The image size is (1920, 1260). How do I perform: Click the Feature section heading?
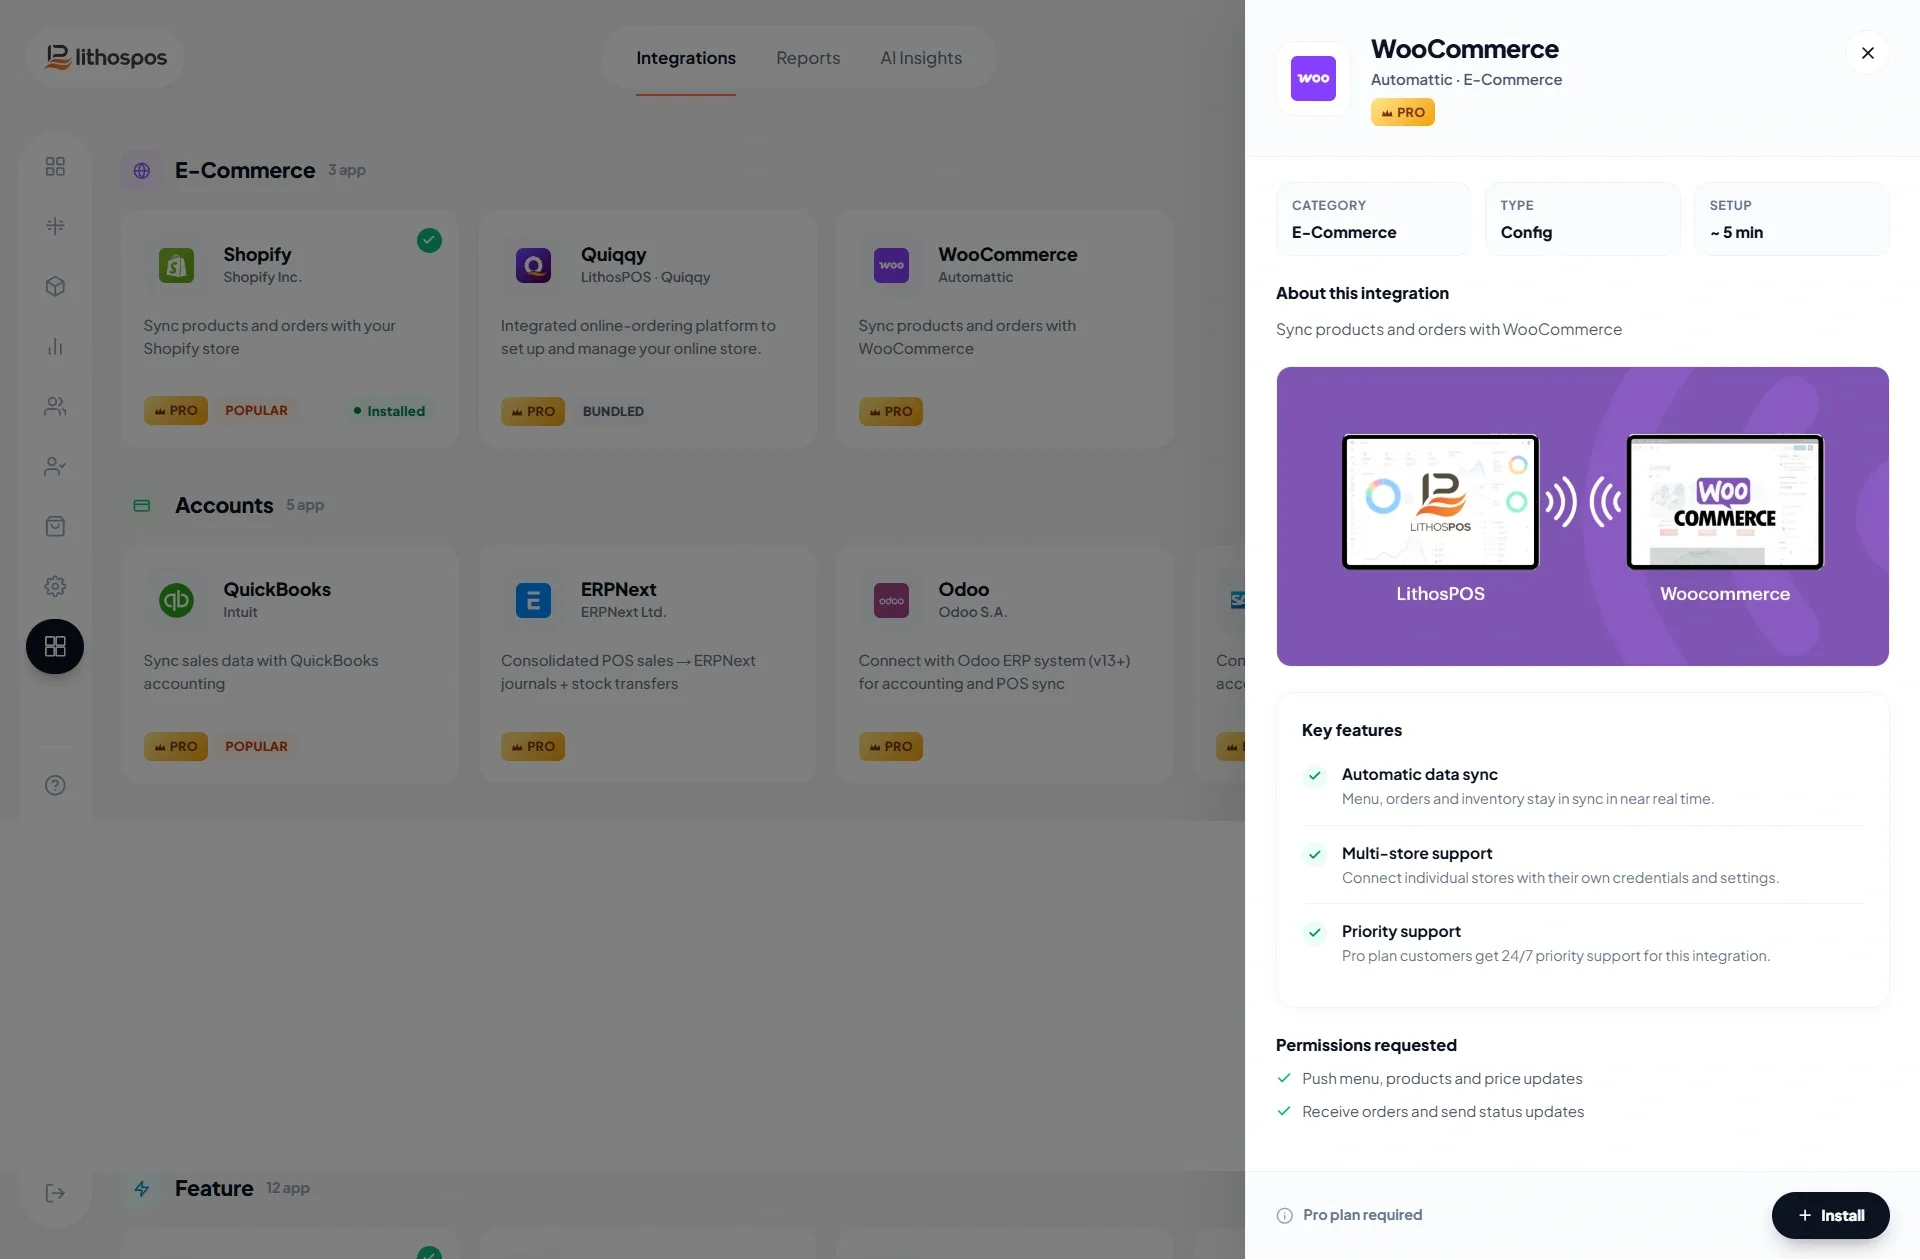click(214, 1188)
